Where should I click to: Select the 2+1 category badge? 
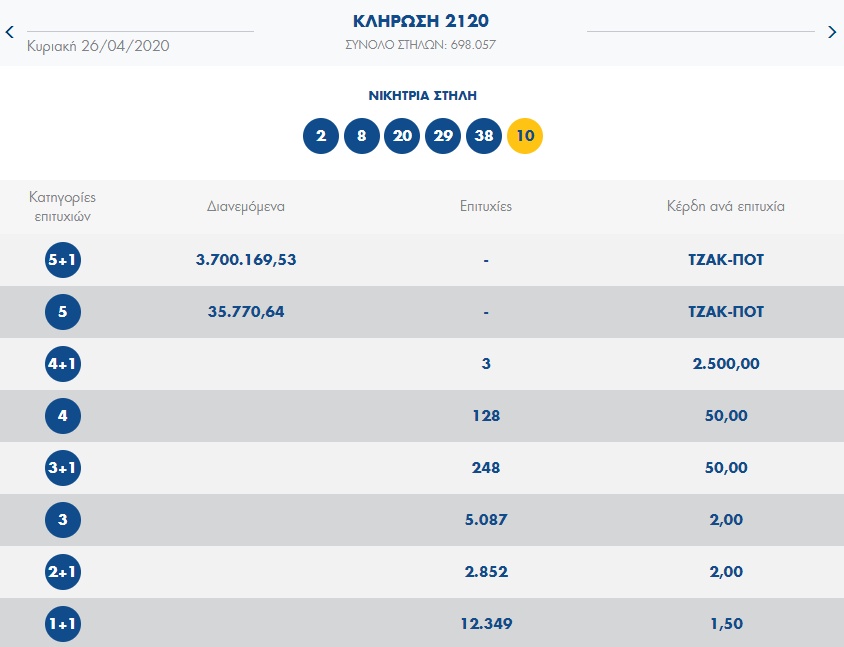click(63, 572)
